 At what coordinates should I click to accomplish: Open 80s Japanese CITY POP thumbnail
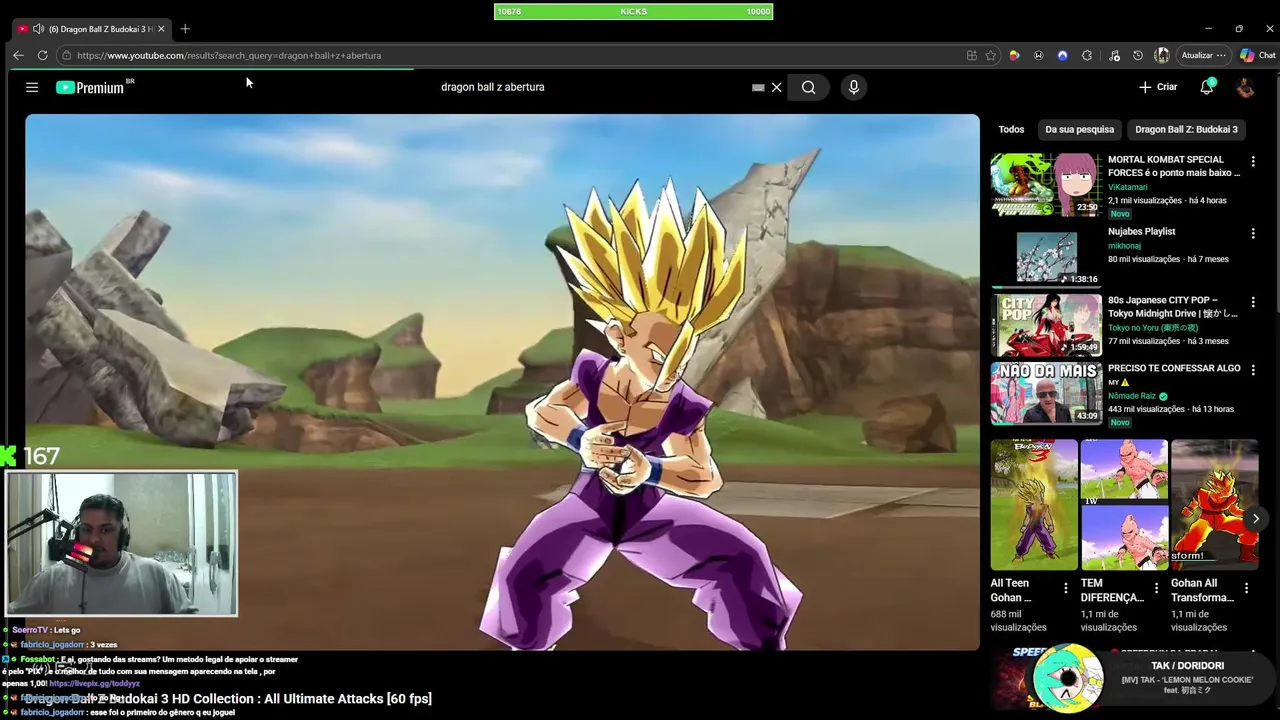(x=1046, y=325)
